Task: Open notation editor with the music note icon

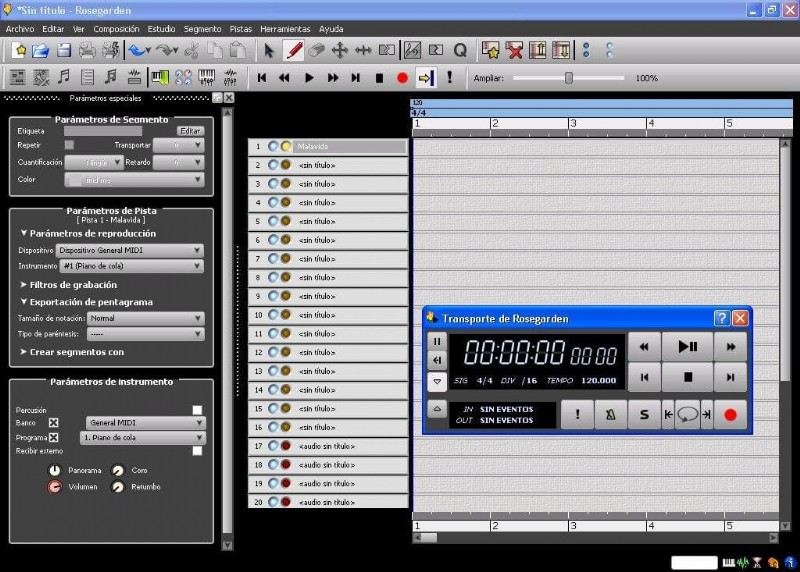Action: click(64, 78)
